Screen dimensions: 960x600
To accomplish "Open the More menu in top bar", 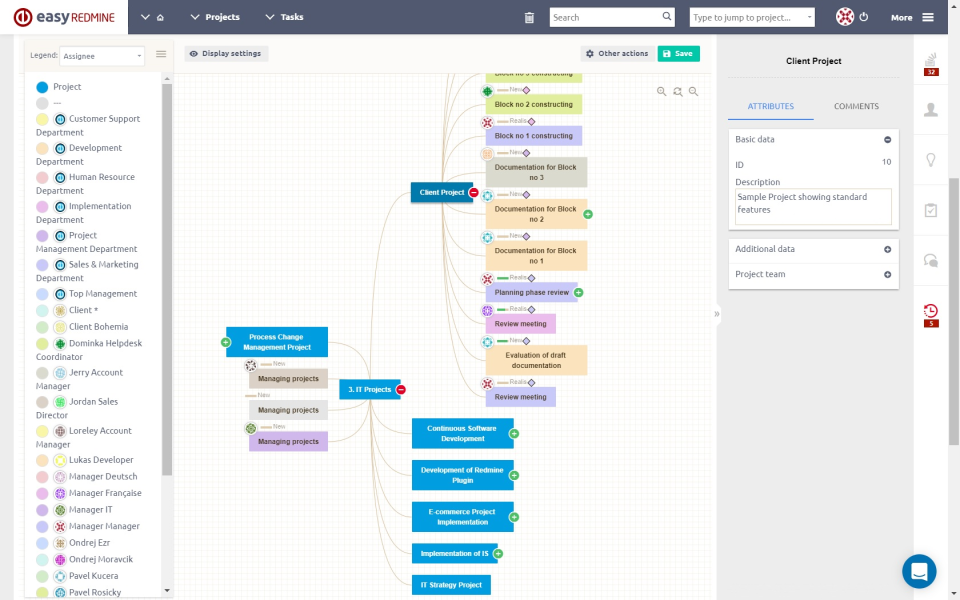I will (x=901, y=17).
